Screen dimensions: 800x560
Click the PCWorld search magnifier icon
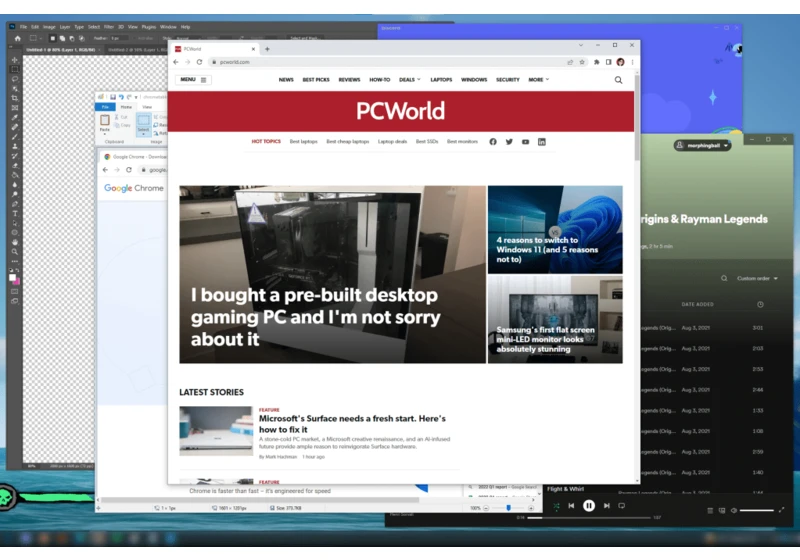(618, 80)
